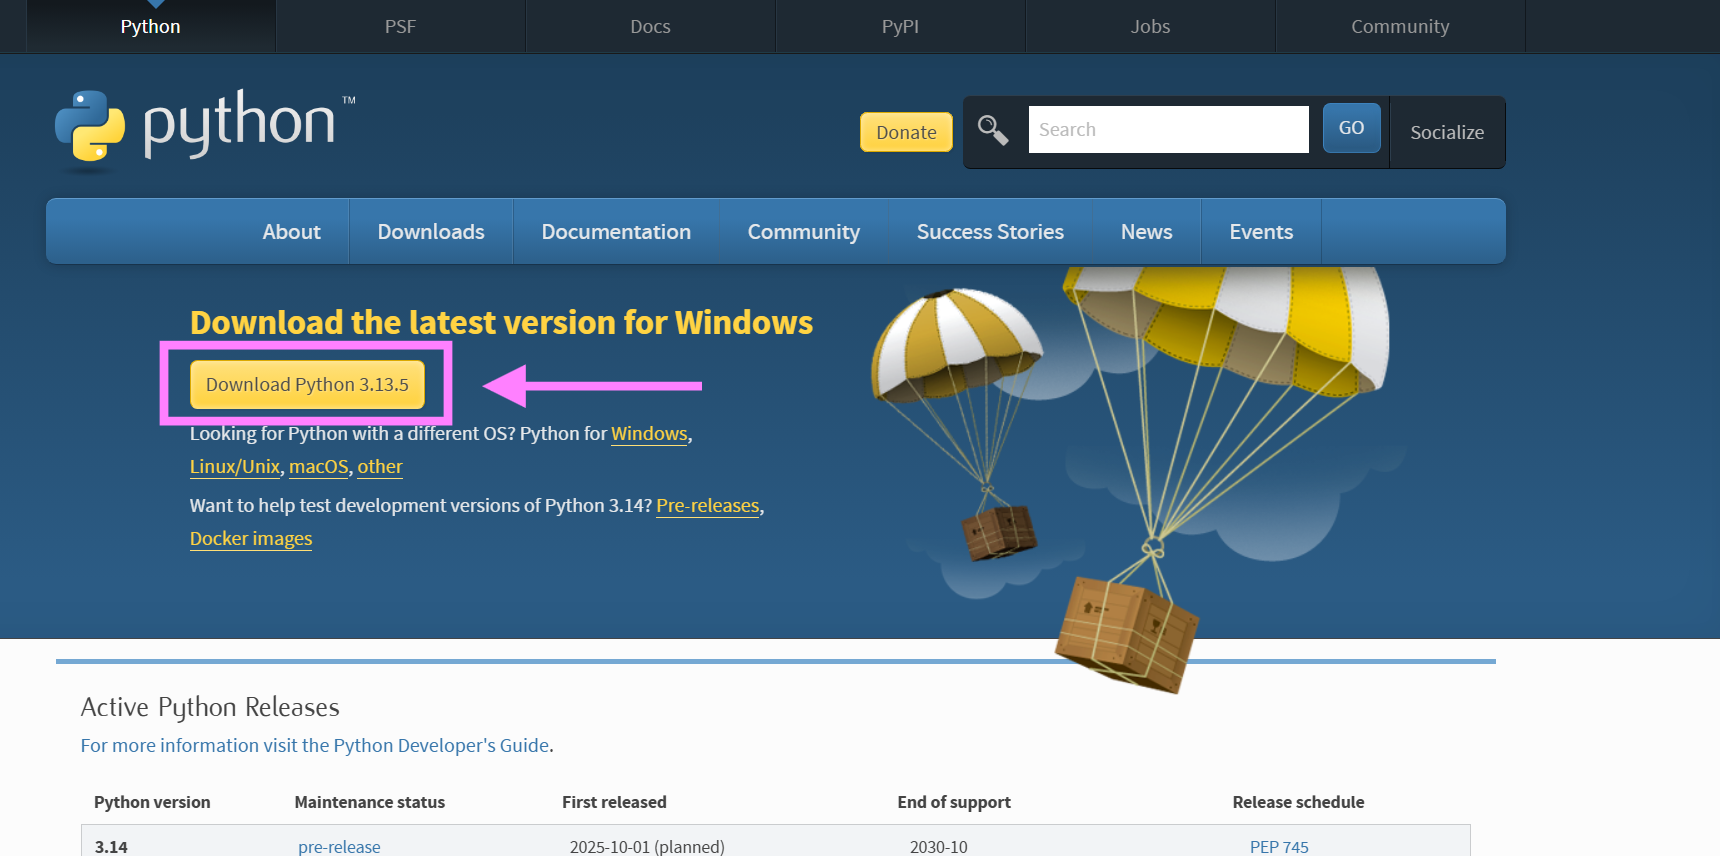Open the PyPI tab
The image size is (1720, 856).
click(x=900, y=26)
